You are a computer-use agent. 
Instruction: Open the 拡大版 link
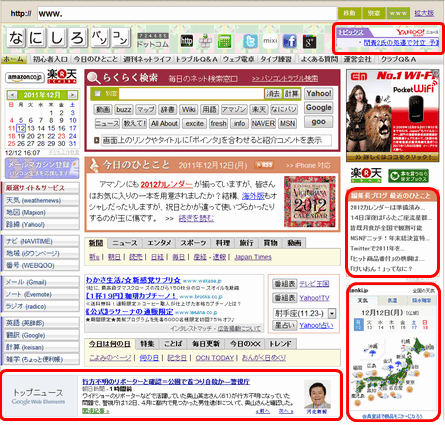click(x=424, y=13)
